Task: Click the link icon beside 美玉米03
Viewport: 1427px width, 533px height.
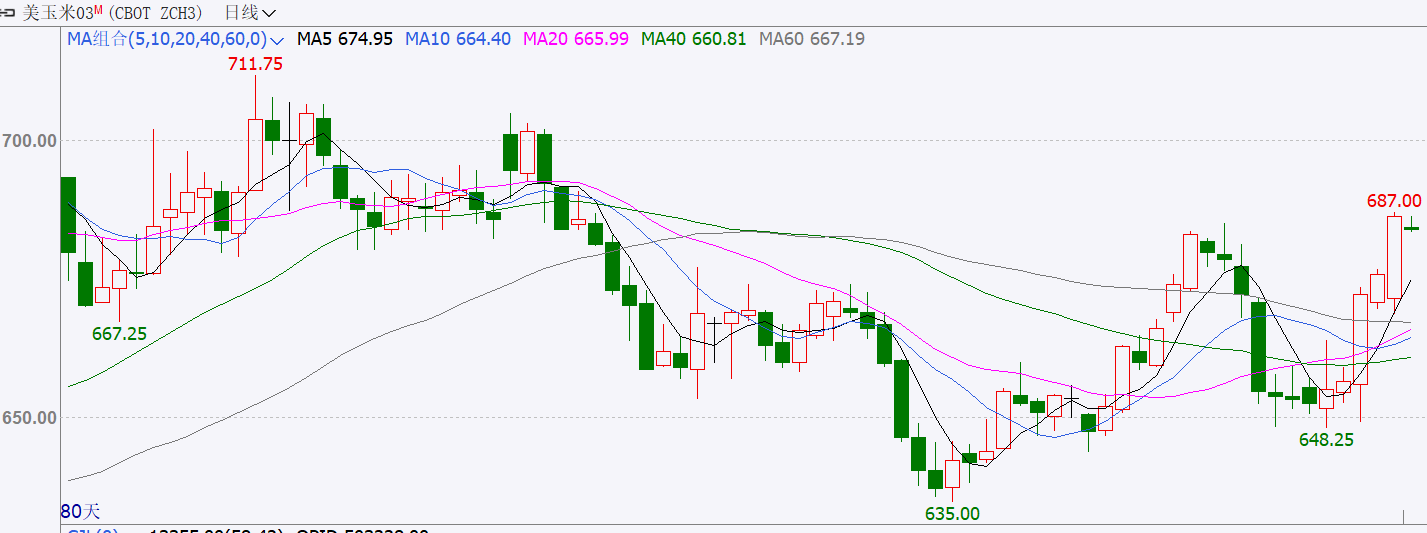Action: tap(6, 13)
